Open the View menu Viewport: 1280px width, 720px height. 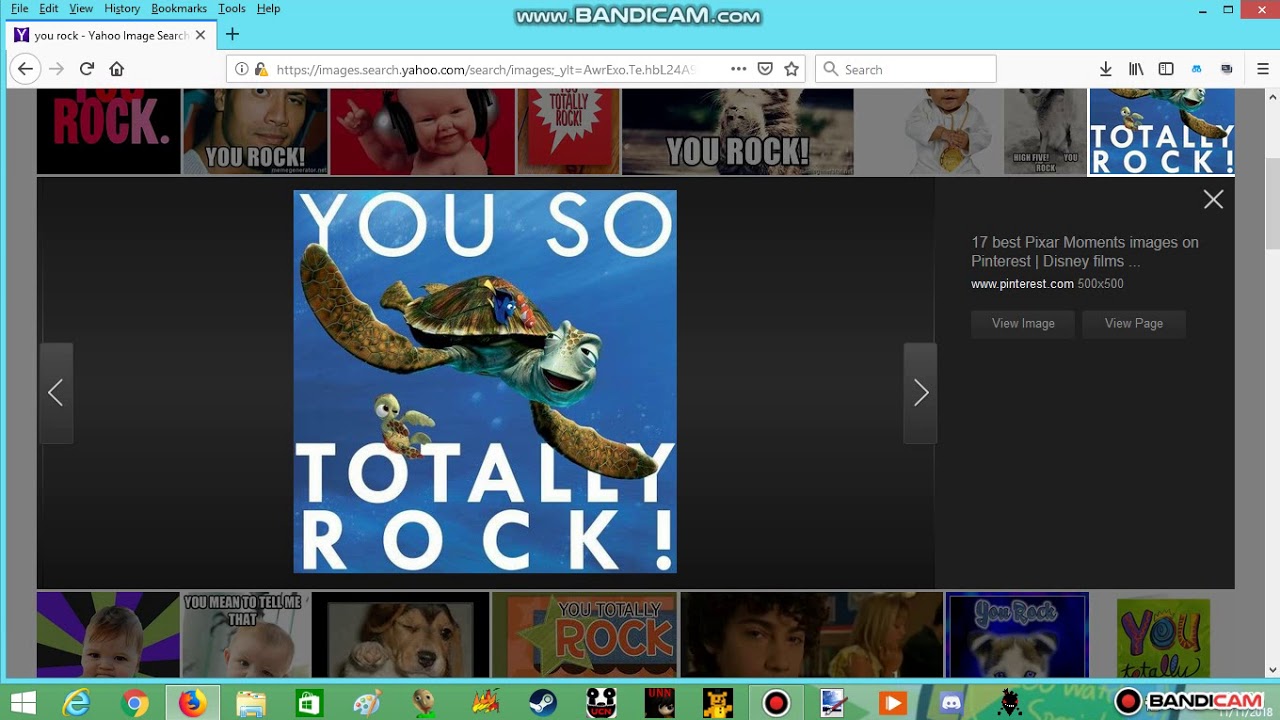[x=81, y=8]
